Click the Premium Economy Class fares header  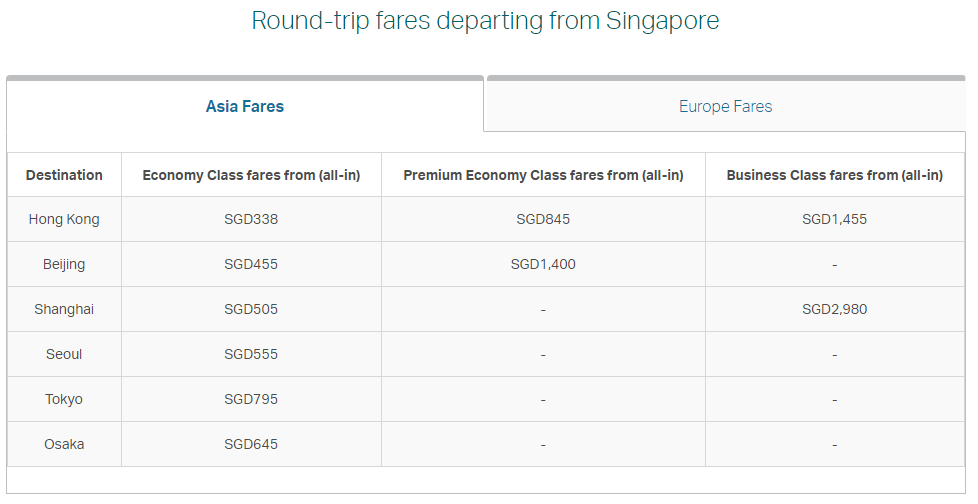(x=543, y=175)
